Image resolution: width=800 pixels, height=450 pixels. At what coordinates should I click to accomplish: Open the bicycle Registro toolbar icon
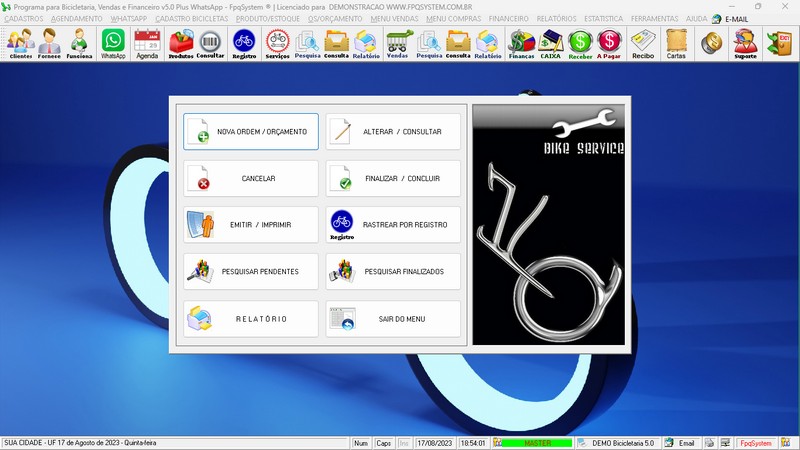coord(244,43)
